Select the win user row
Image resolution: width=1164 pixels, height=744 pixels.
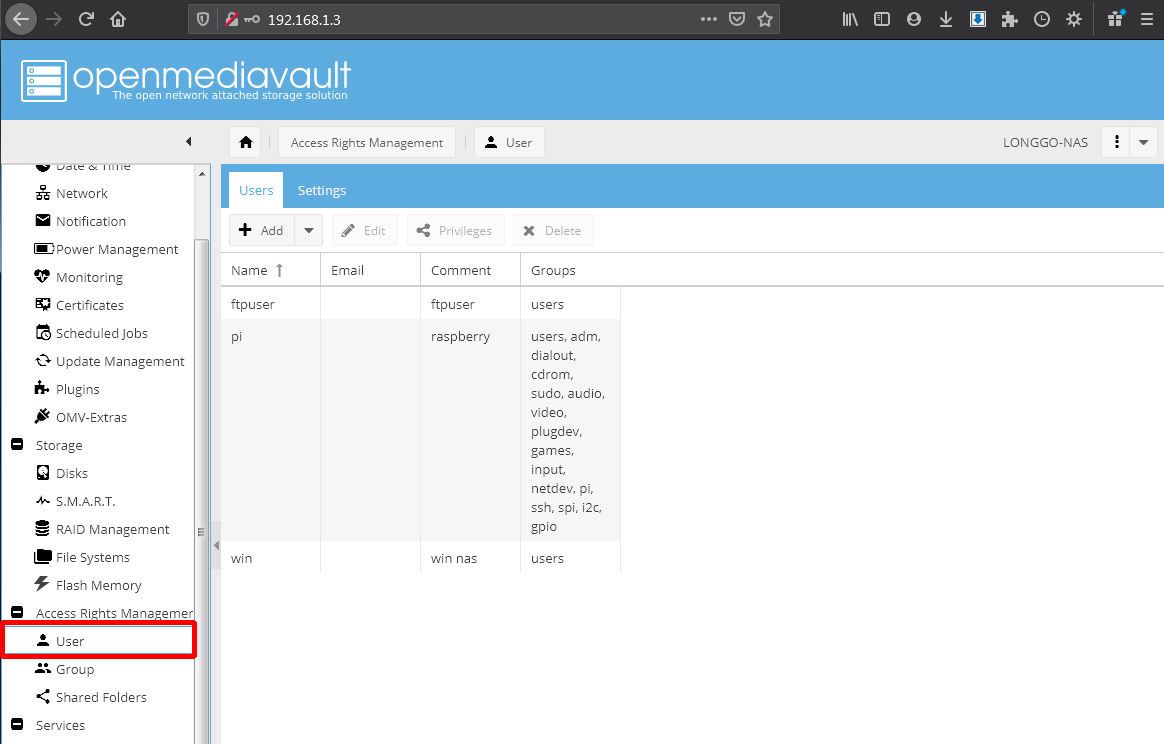(x=420, y=558)
